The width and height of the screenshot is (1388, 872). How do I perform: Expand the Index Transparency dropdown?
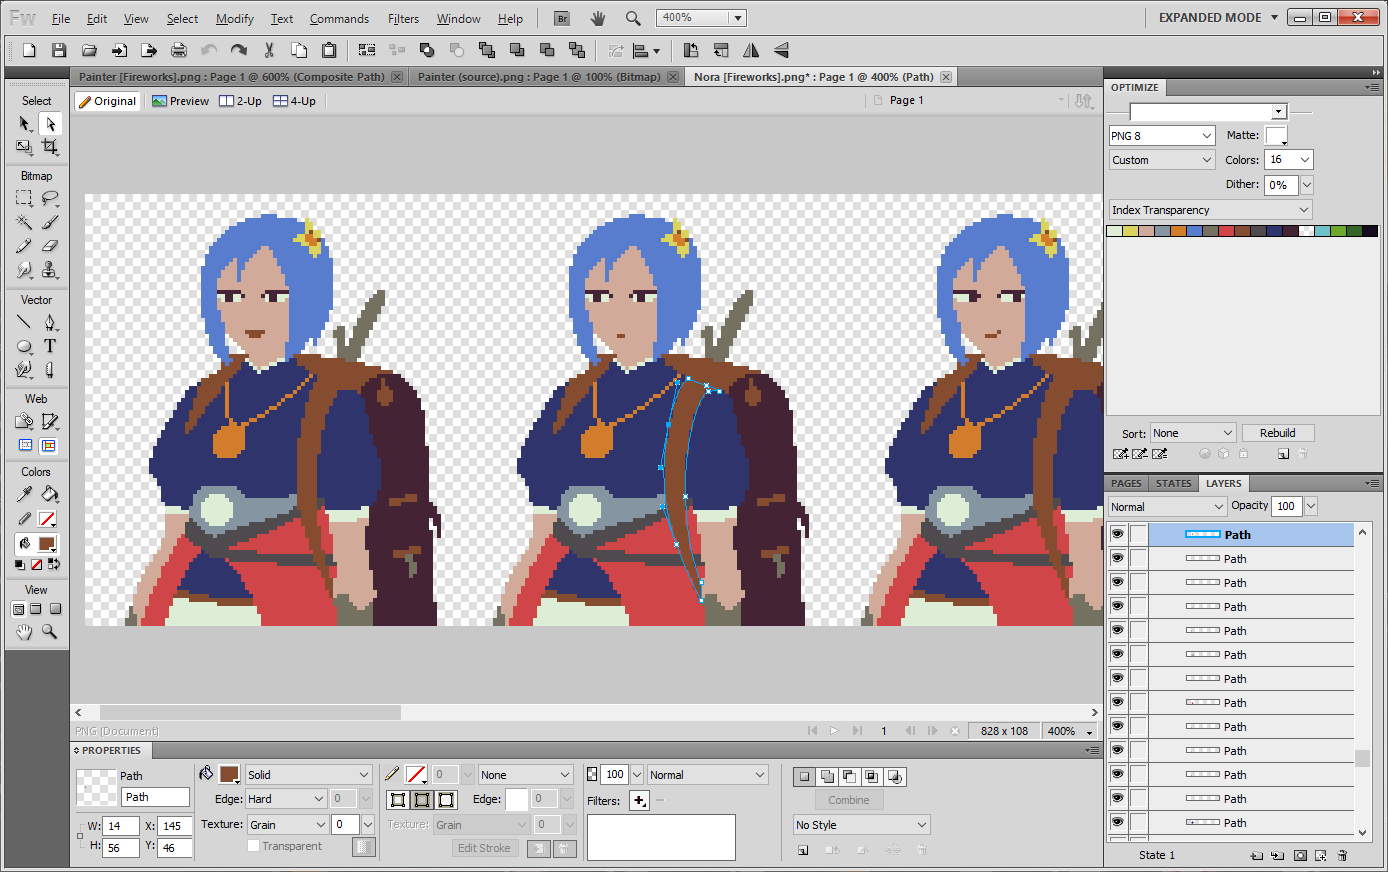[1210, 210]
